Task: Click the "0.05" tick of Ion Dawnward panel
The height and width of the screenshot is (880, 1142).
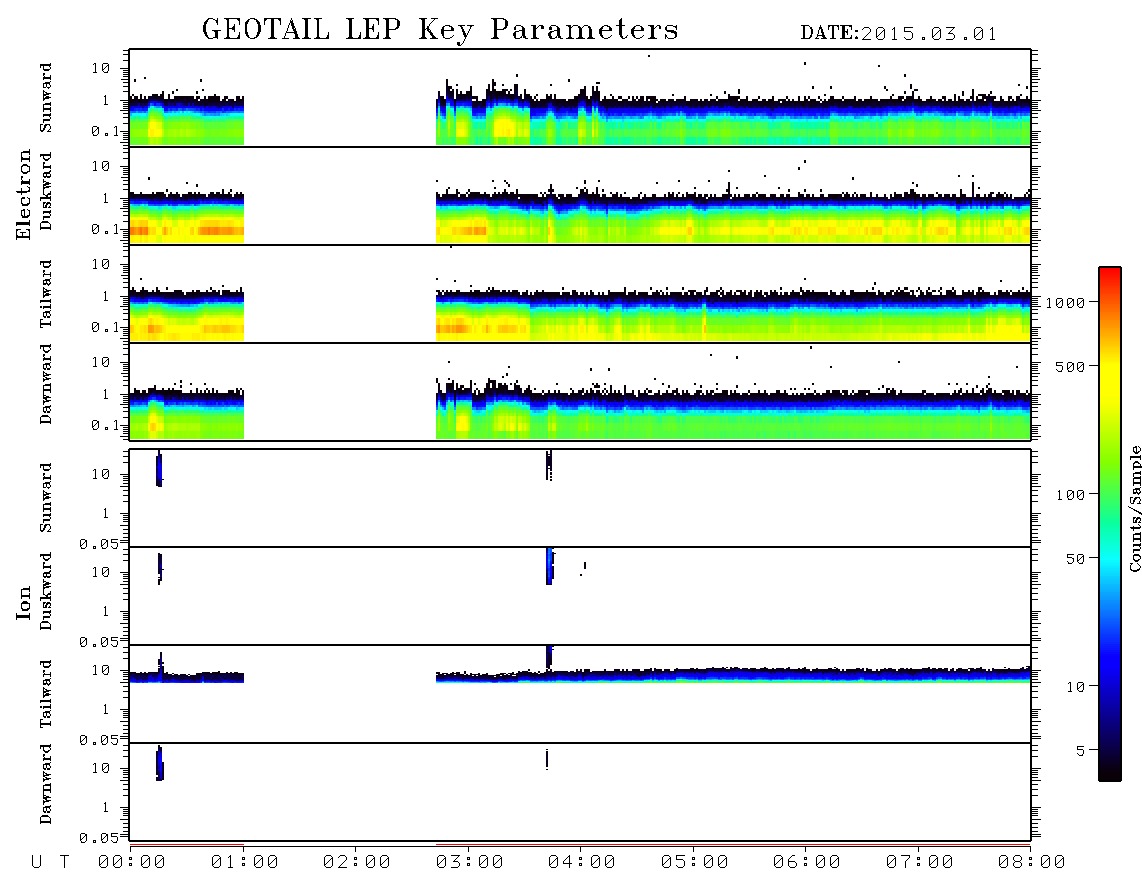Action: click(98, 838)
